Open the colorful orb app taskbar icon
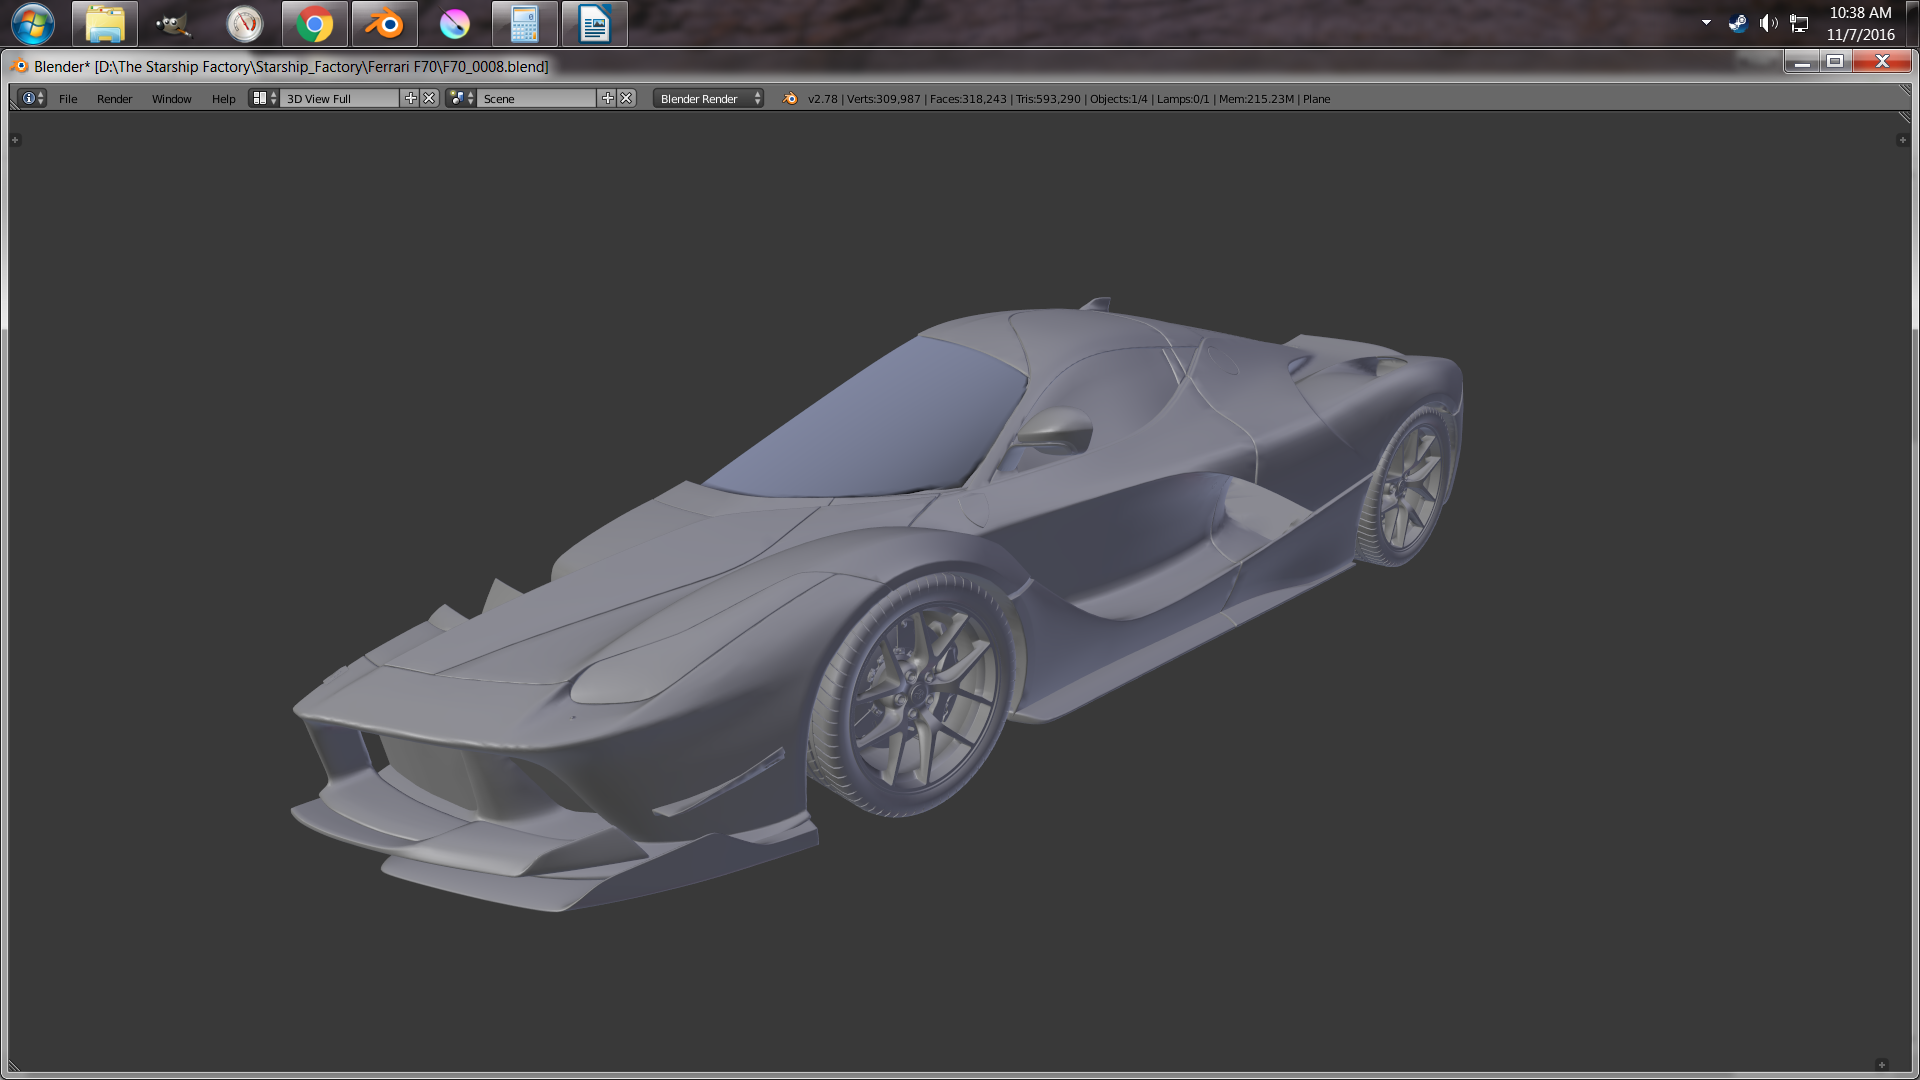This screenshot has width=1920, height=1080. tap(454, 24)
